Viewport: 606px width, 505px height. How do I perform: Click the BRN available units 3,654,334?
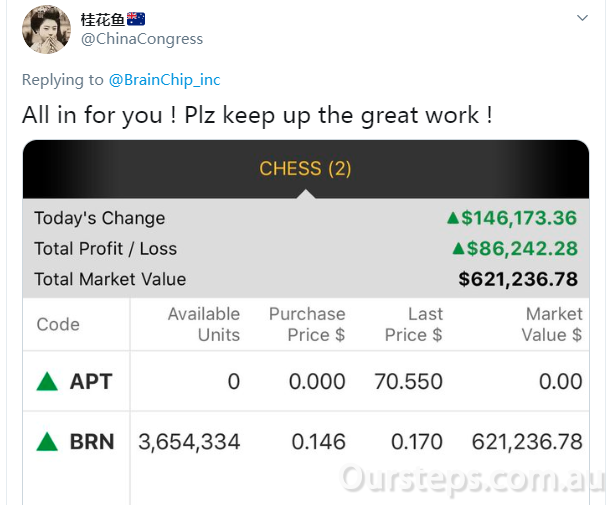(189, 442)
